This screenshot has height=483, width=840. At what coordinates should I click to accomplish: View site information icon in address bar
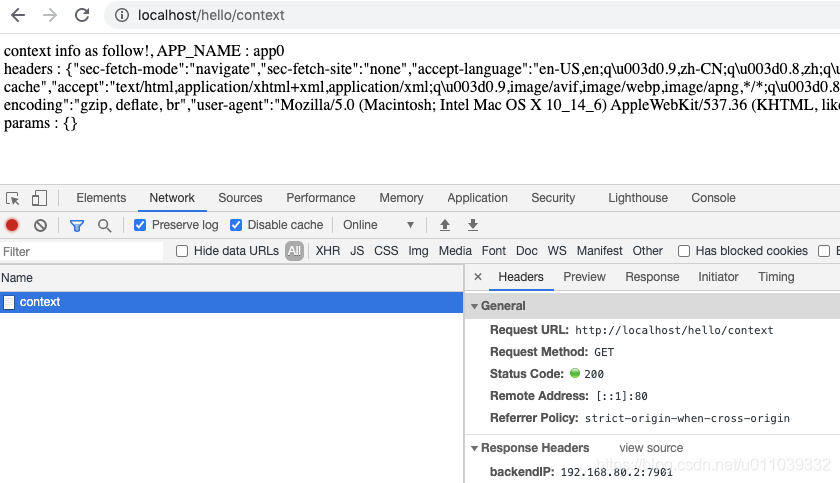(x=122, y=15)
